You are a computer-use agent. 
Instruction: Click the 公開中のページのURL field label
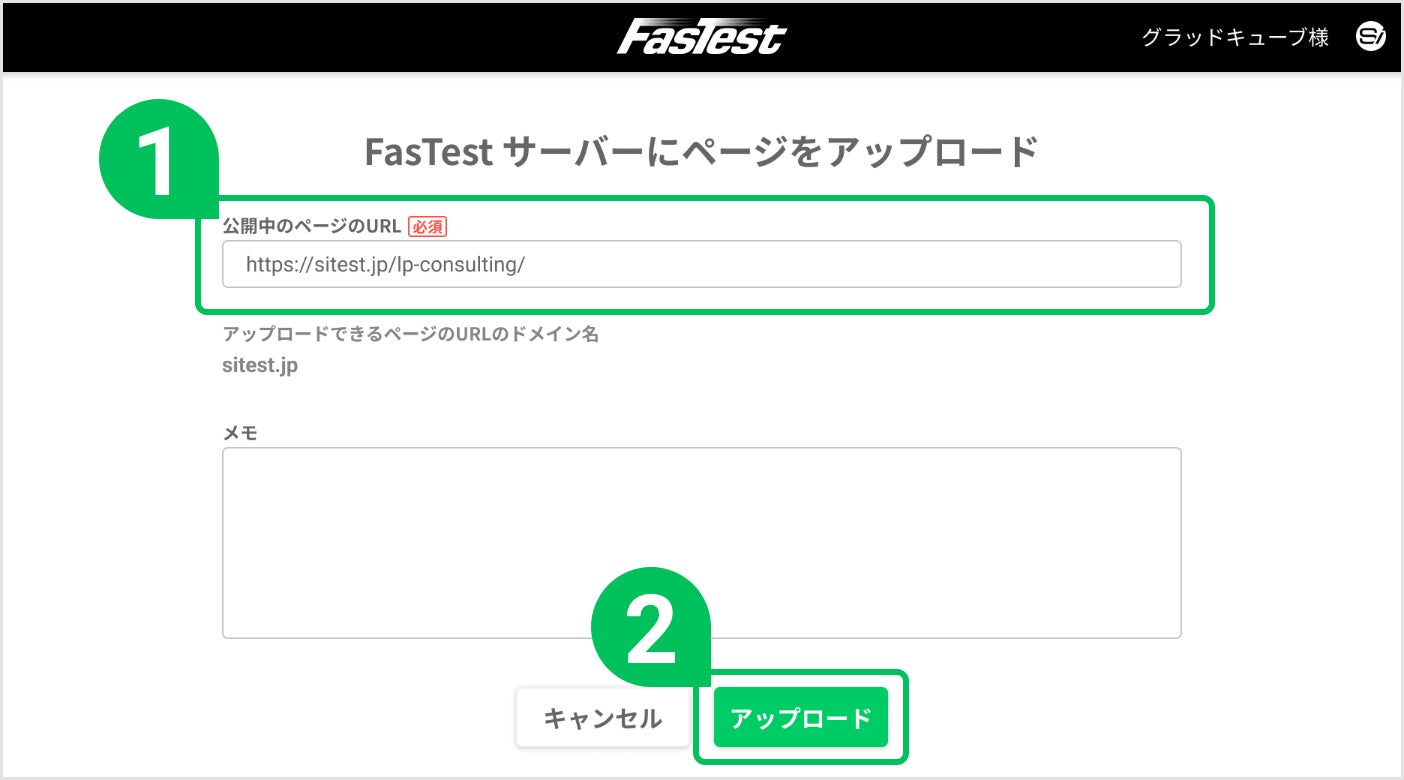311,227
